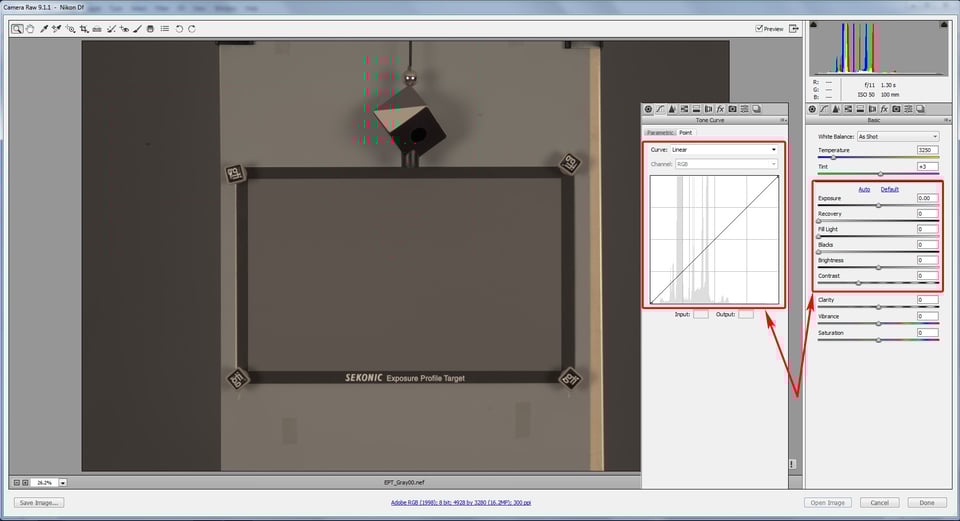Switch to the Parametric curve tab
This screenshot has height=521, width=960.
tap(660, 133)
